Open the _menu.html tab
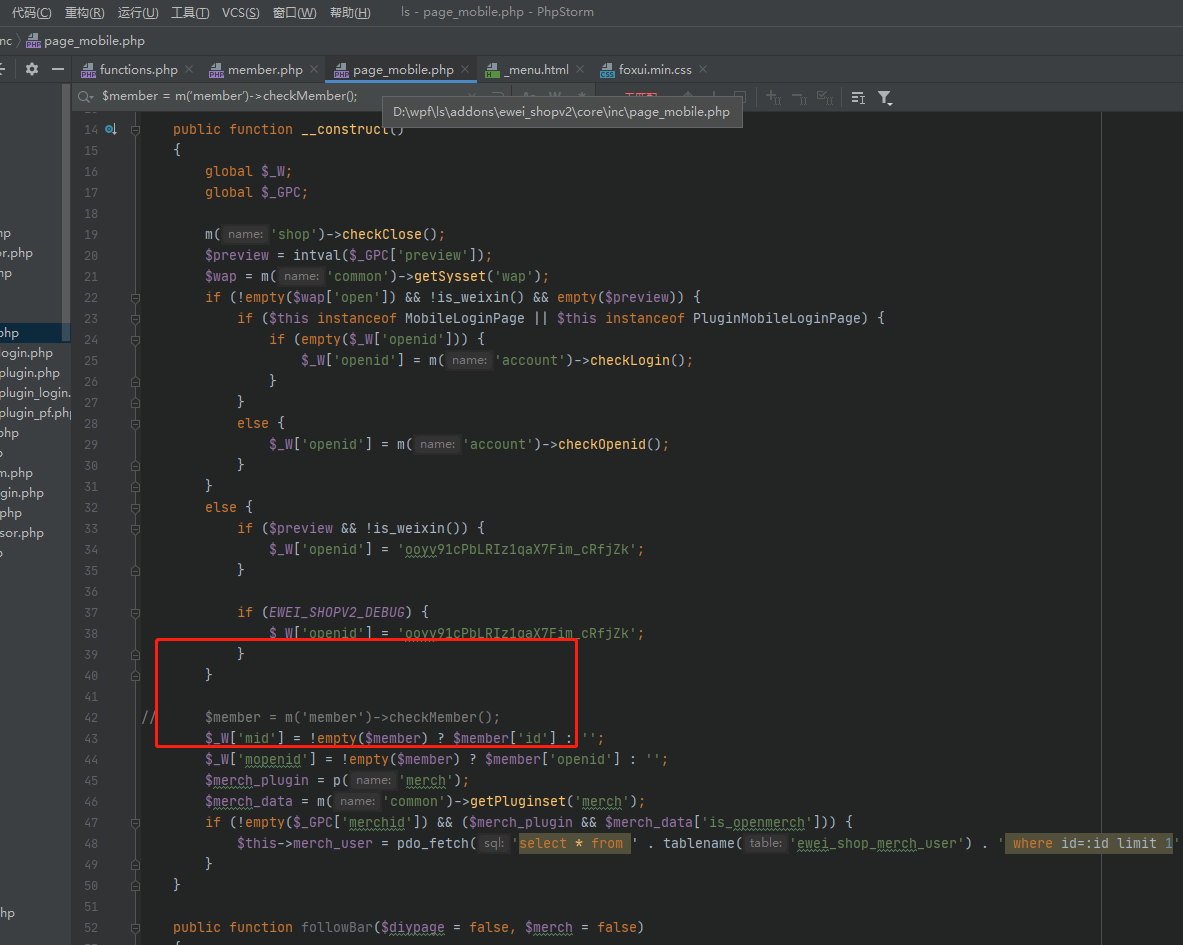Screen dimensions: 1183x945 coord(537,69)
